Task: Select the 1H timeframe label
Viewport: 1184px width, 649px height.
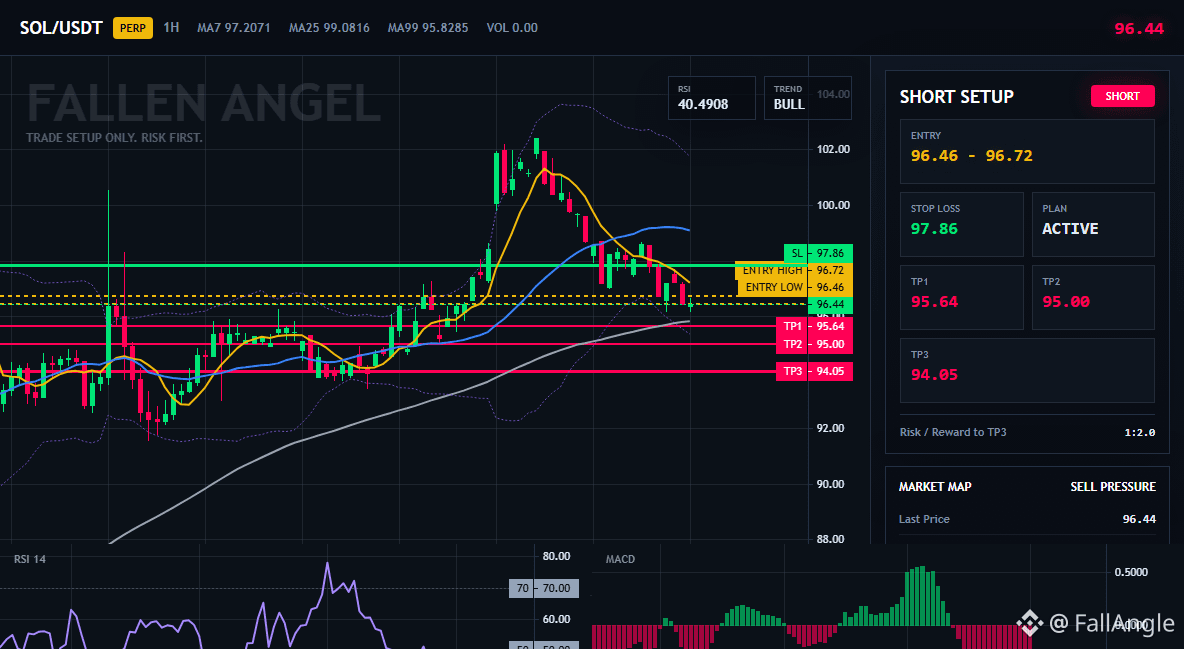Action: click(171, 27)
